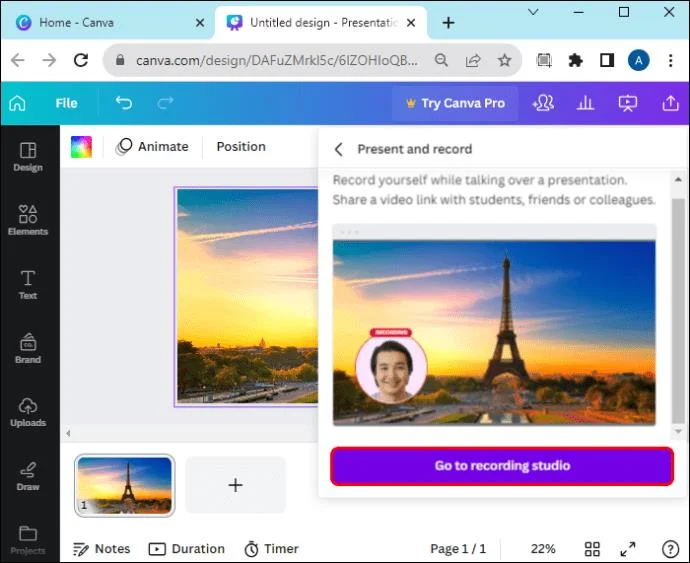Screen dimensions: 690x563
Task: Open the Uploads panel
Action: tap(28, 412)
